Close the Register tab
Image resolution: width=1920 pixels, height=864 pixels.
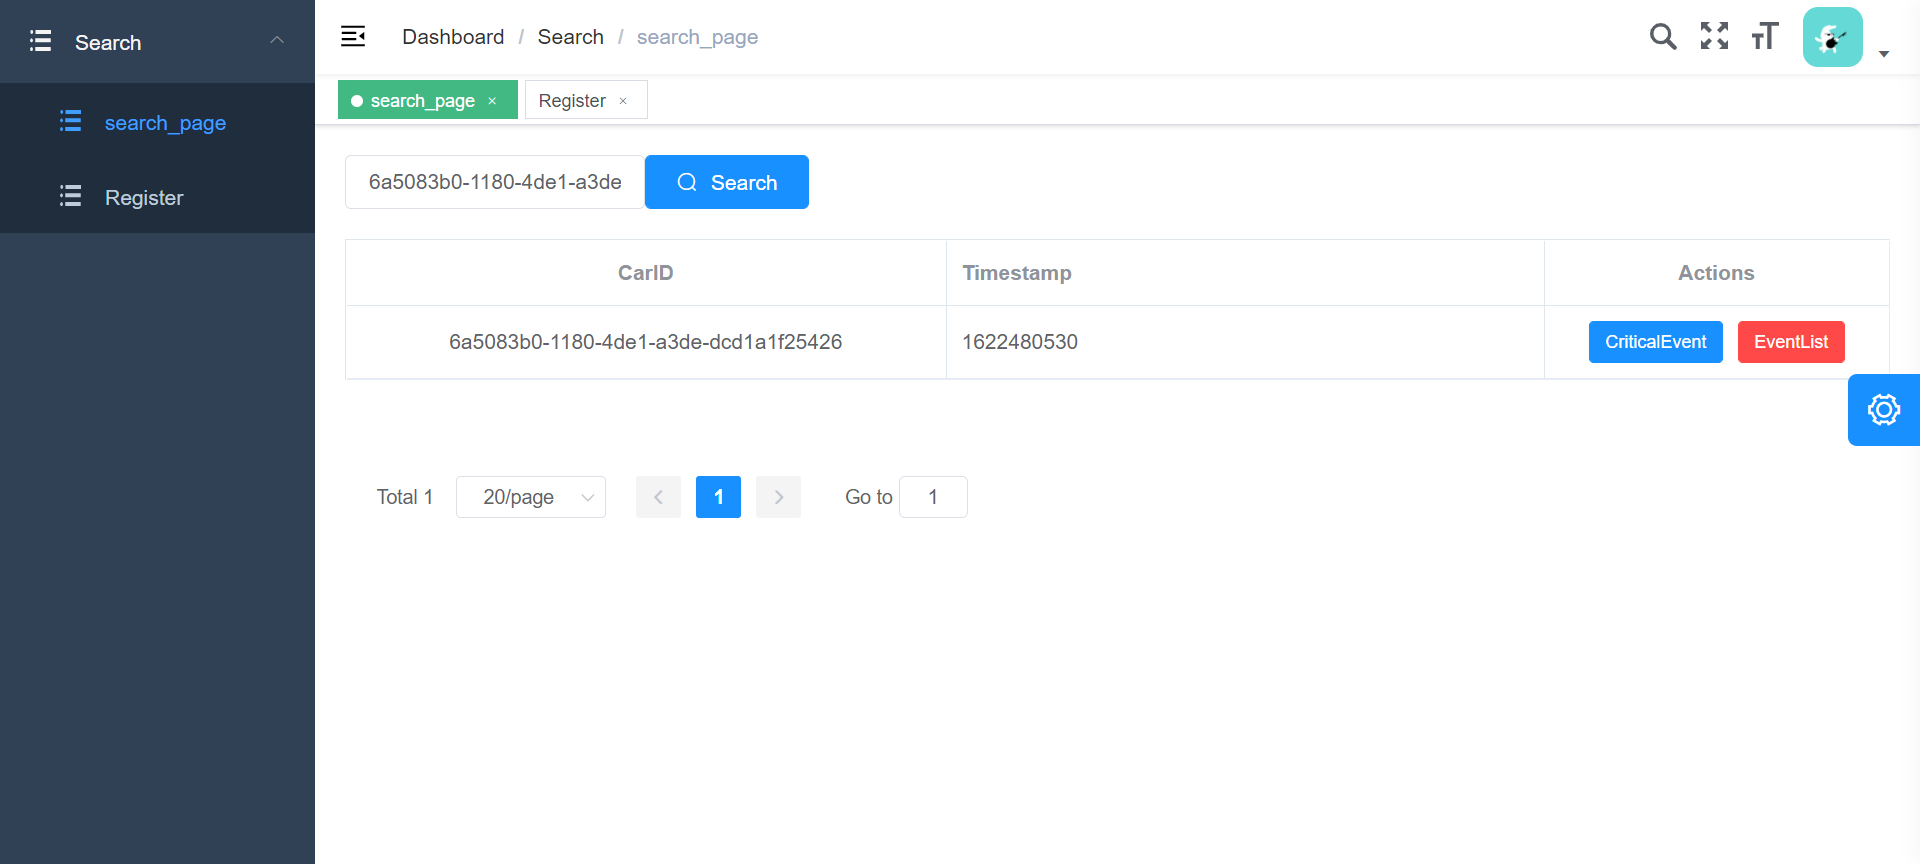(623, 101)
